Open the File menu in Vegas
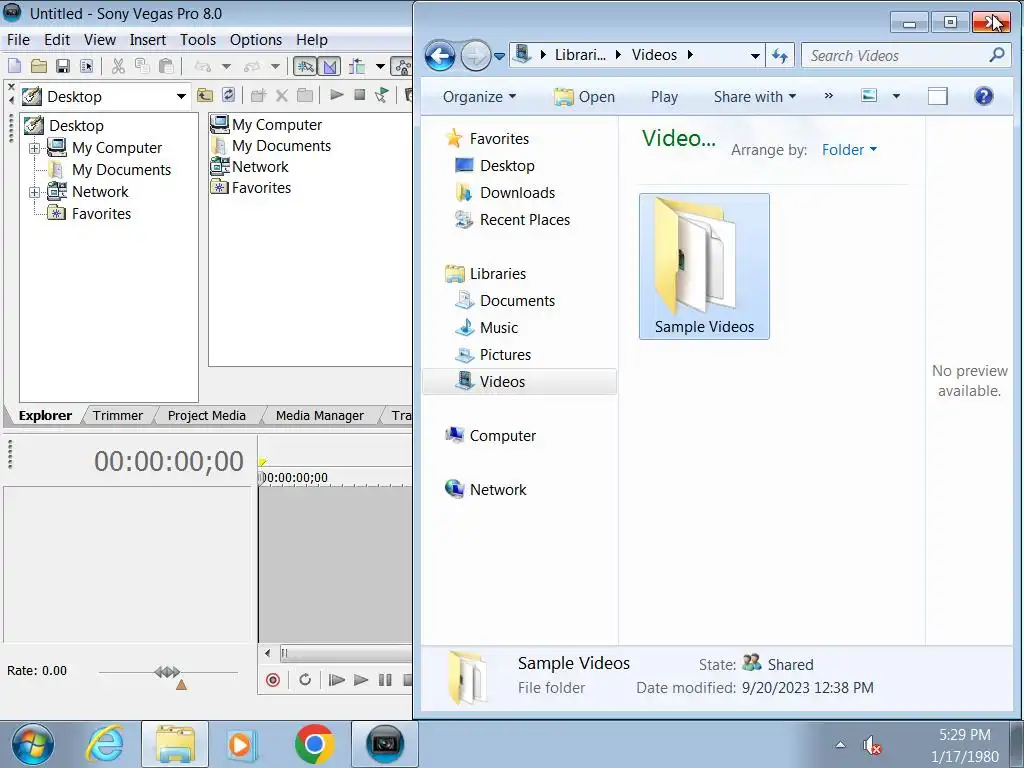 18,40
